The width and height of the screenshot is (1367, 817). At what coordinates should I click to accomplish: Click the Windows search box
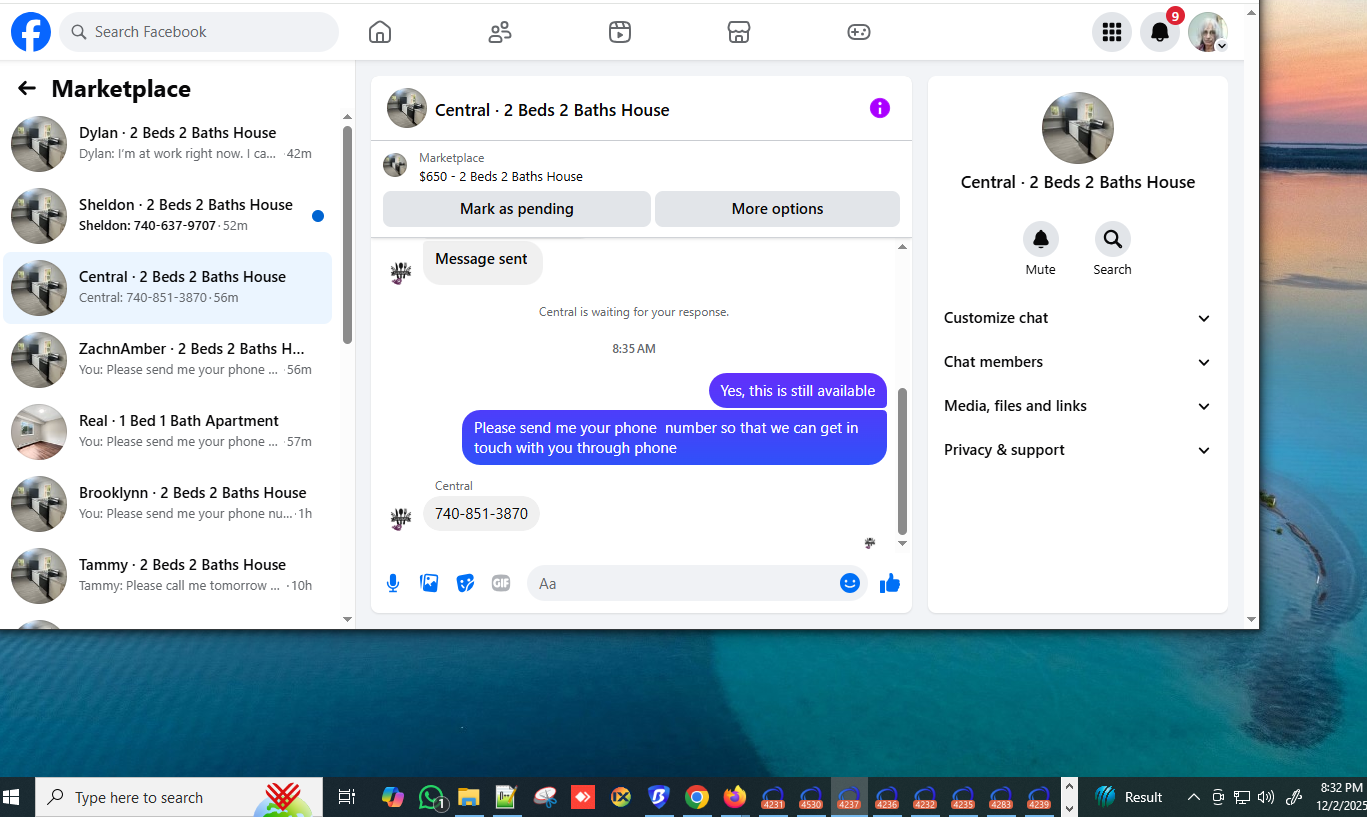point(179,797)
